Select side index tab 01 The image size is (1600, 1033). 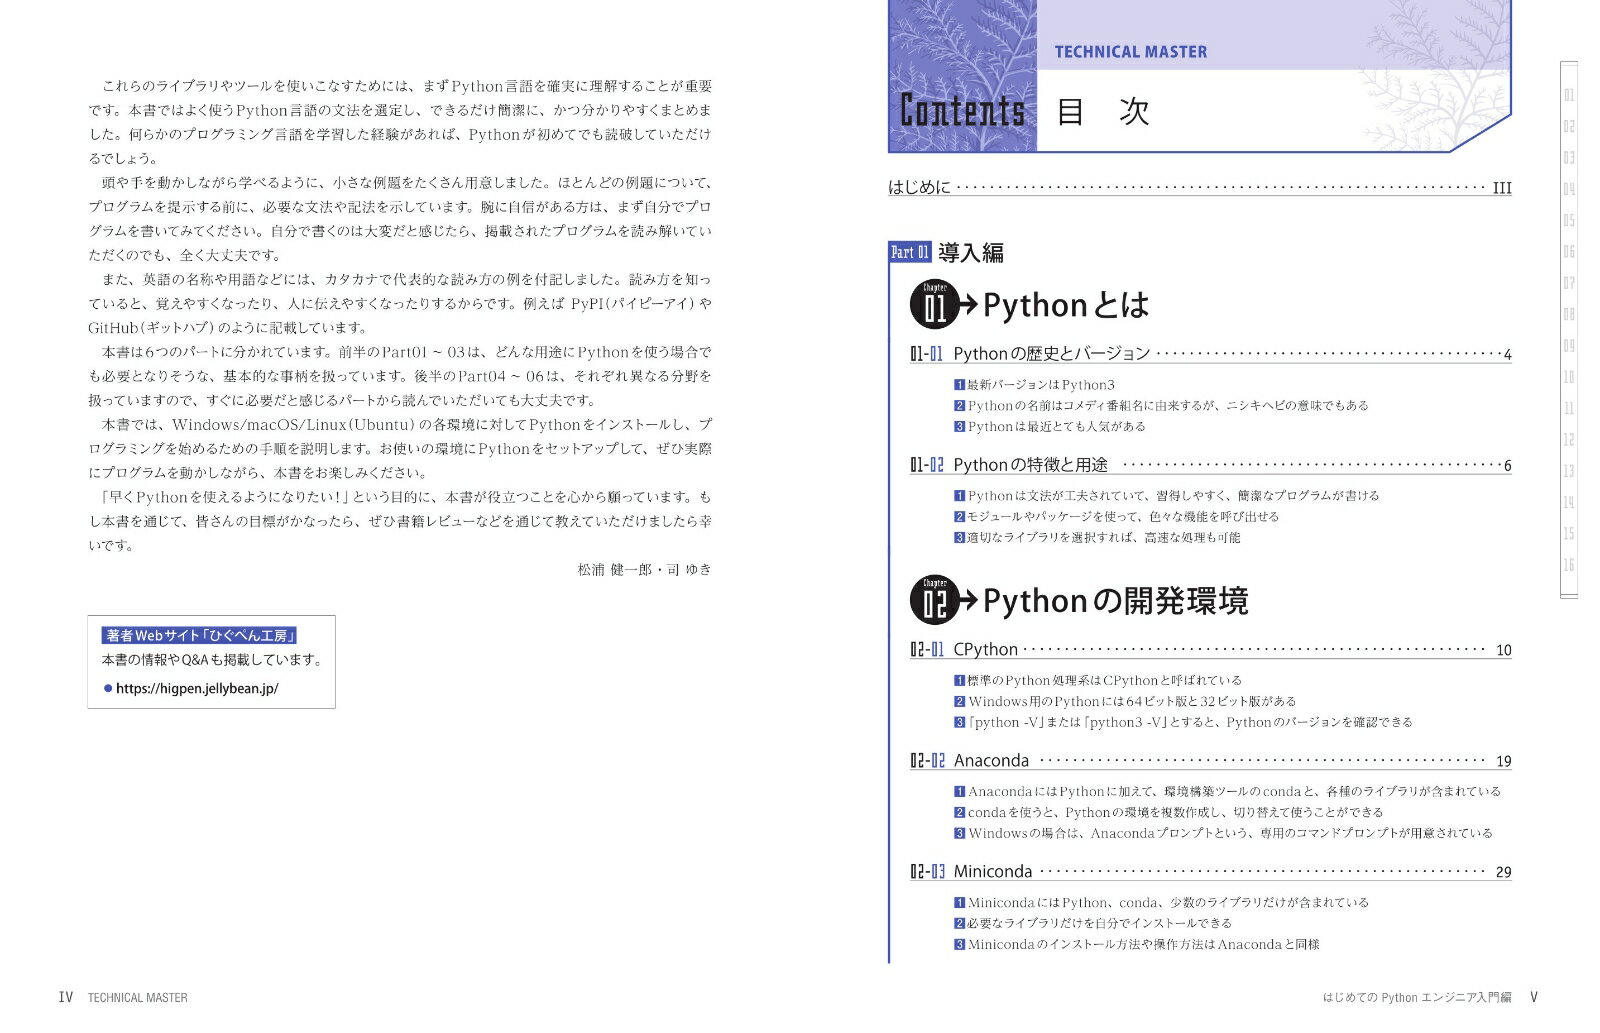click(1569, 95)
